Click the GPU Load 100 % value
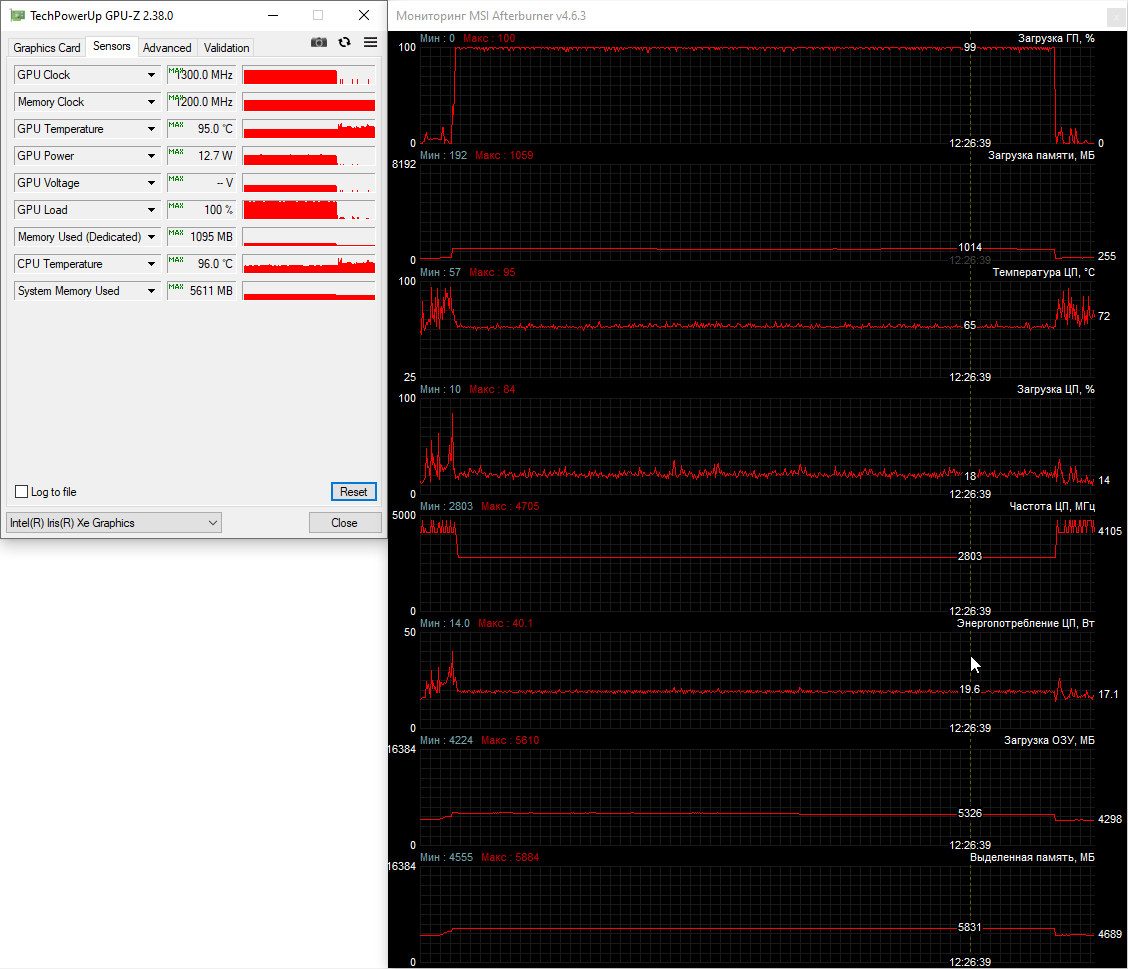 [x=201, y=210]
